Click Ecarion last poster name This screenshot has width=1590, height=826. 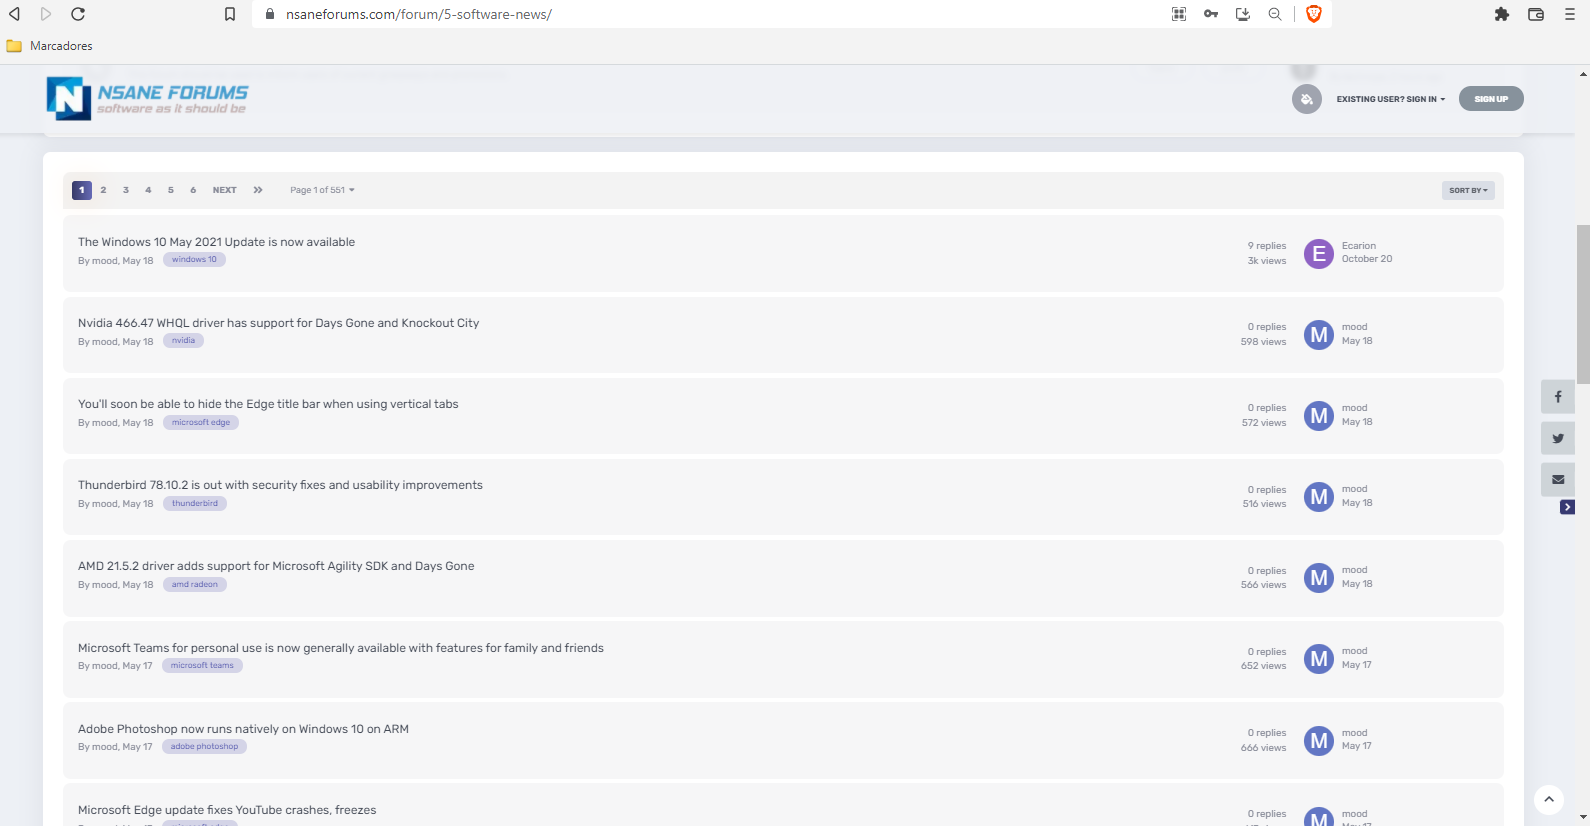point(1359,246)
